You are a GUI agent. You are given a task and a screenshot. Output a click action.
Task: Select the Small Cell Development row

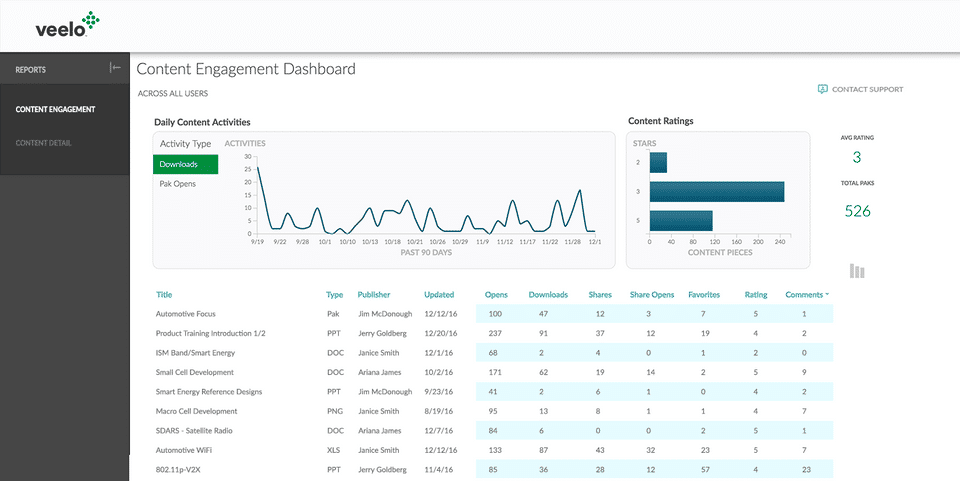point(196,372)
